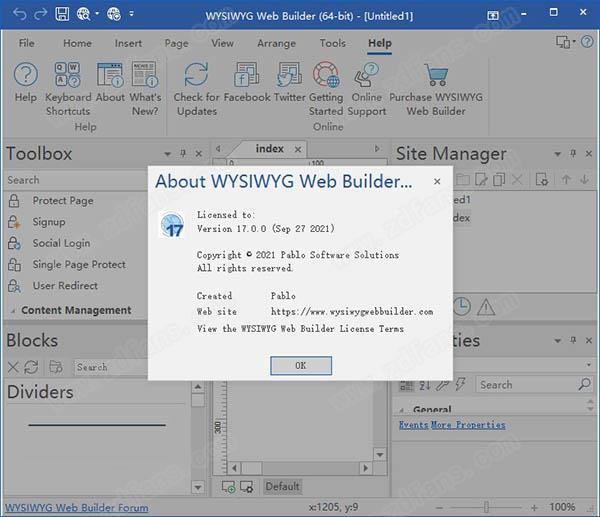Click the zoom in plus button

coord(534,508)
